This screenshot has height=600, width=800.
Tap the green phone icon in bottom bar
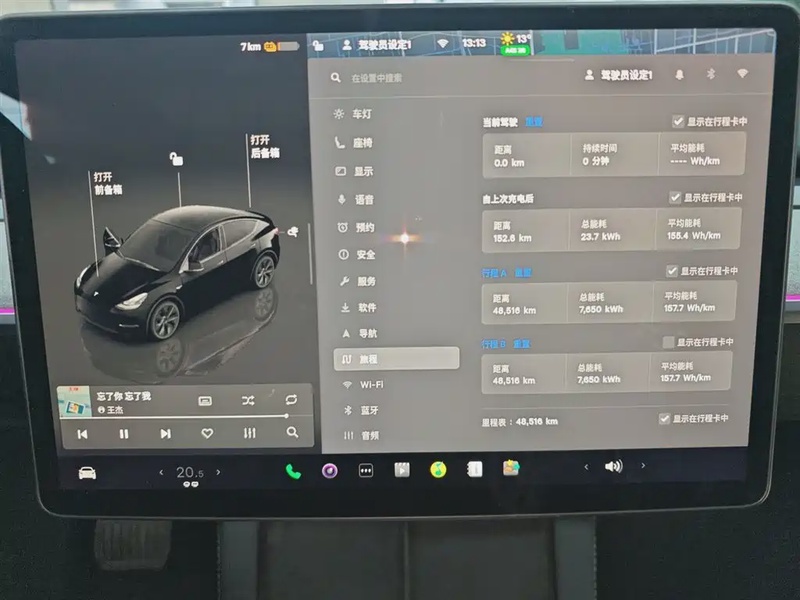click(x=293, y=470)
